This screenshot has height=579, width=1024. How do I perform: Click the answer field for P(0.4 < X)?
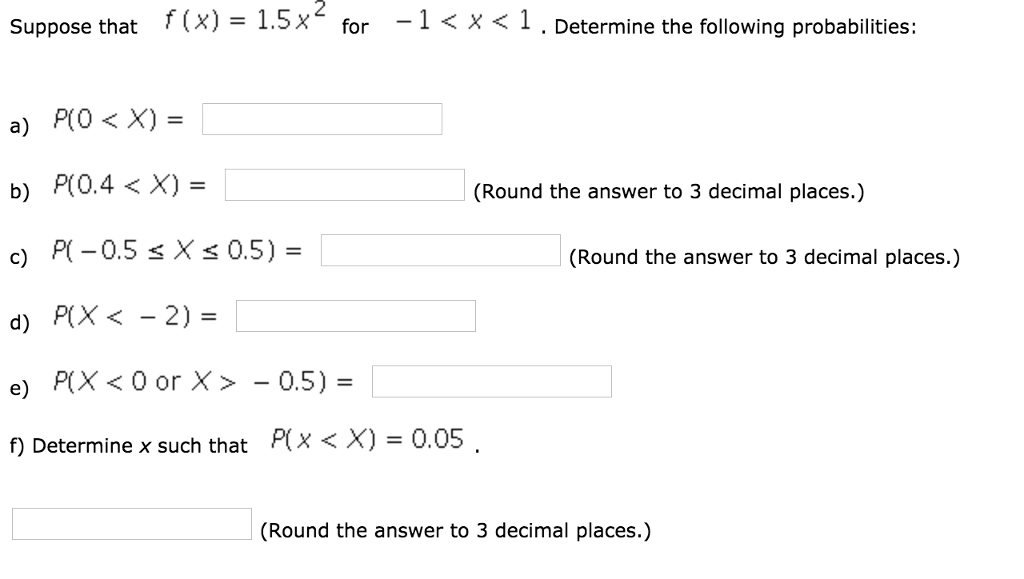click(x=345, y=185)
